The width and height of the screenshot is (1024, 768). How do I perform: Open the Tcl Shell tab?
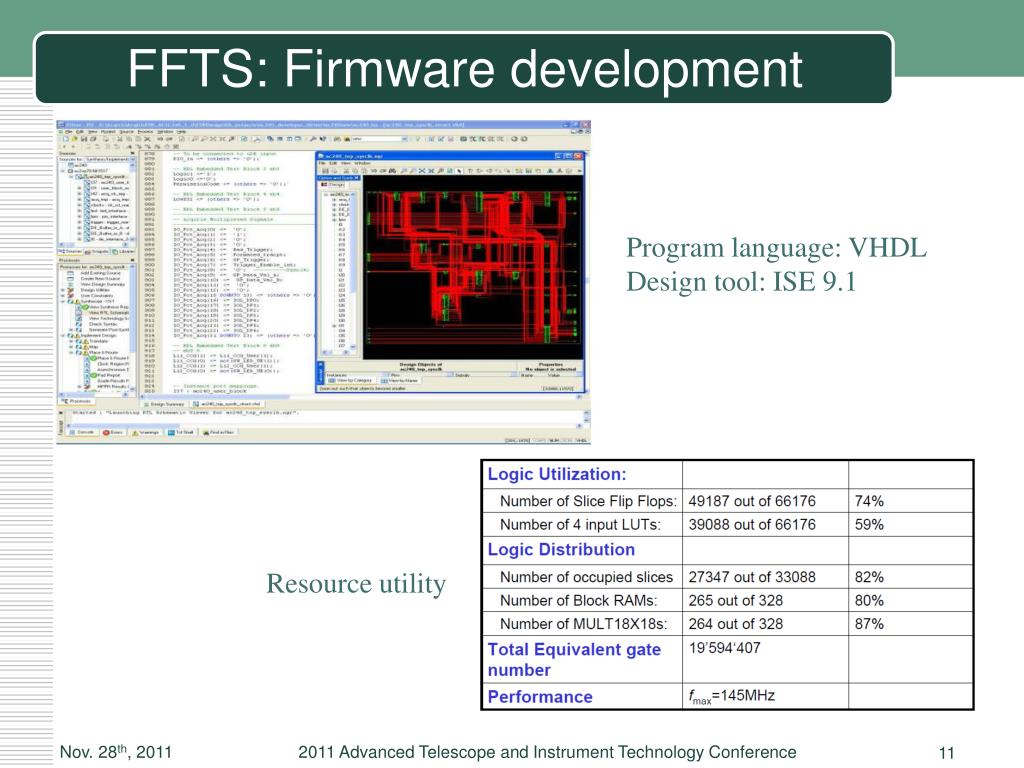tap(181, 432)
